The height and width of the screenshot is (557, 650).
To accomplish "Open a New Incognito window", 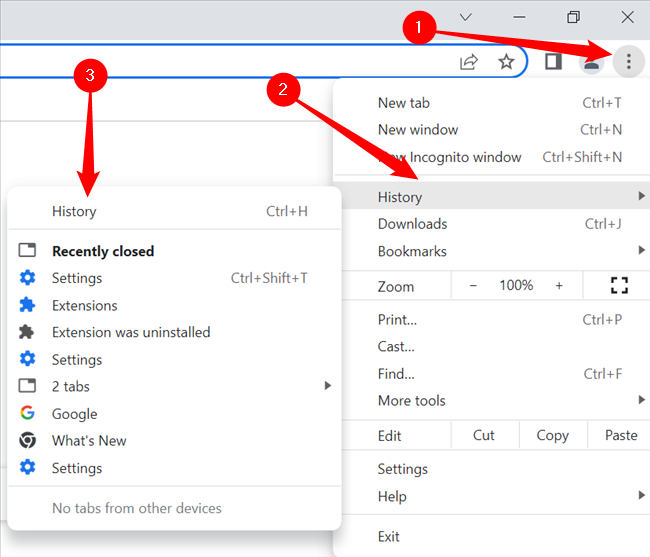I will pyautogui.click(x=492, y=157).
